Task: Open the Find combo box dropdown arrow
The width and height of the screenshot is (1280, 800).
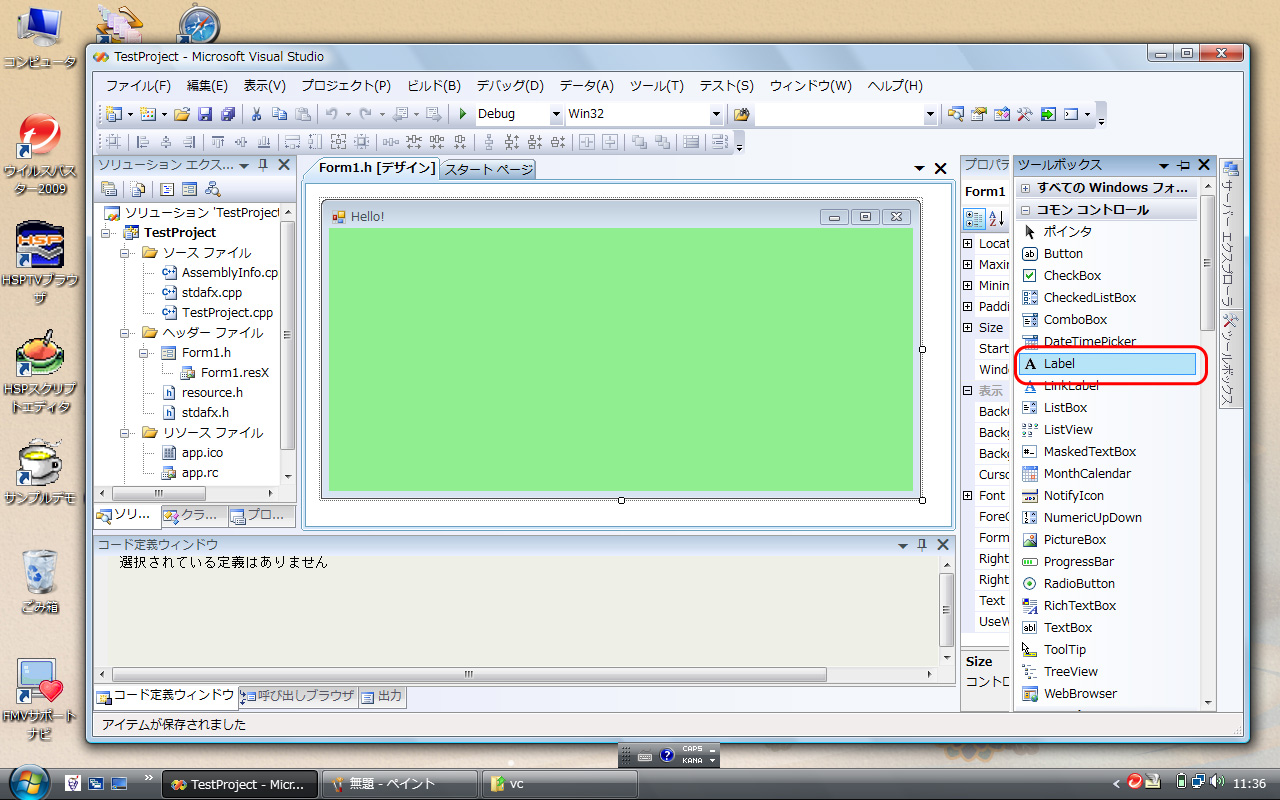Action: tap(931, 114)
